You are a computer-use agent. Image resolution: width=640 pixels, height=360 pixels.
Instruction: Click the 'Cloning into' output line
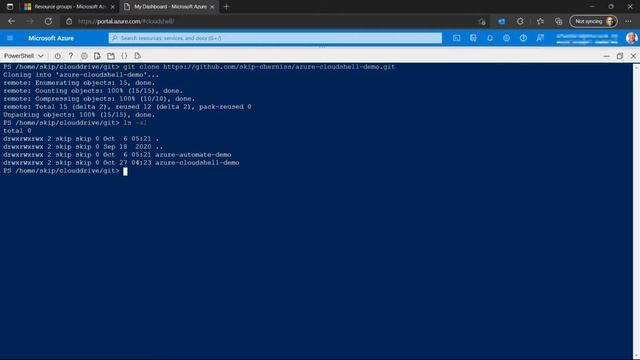(x=81, y=75)
